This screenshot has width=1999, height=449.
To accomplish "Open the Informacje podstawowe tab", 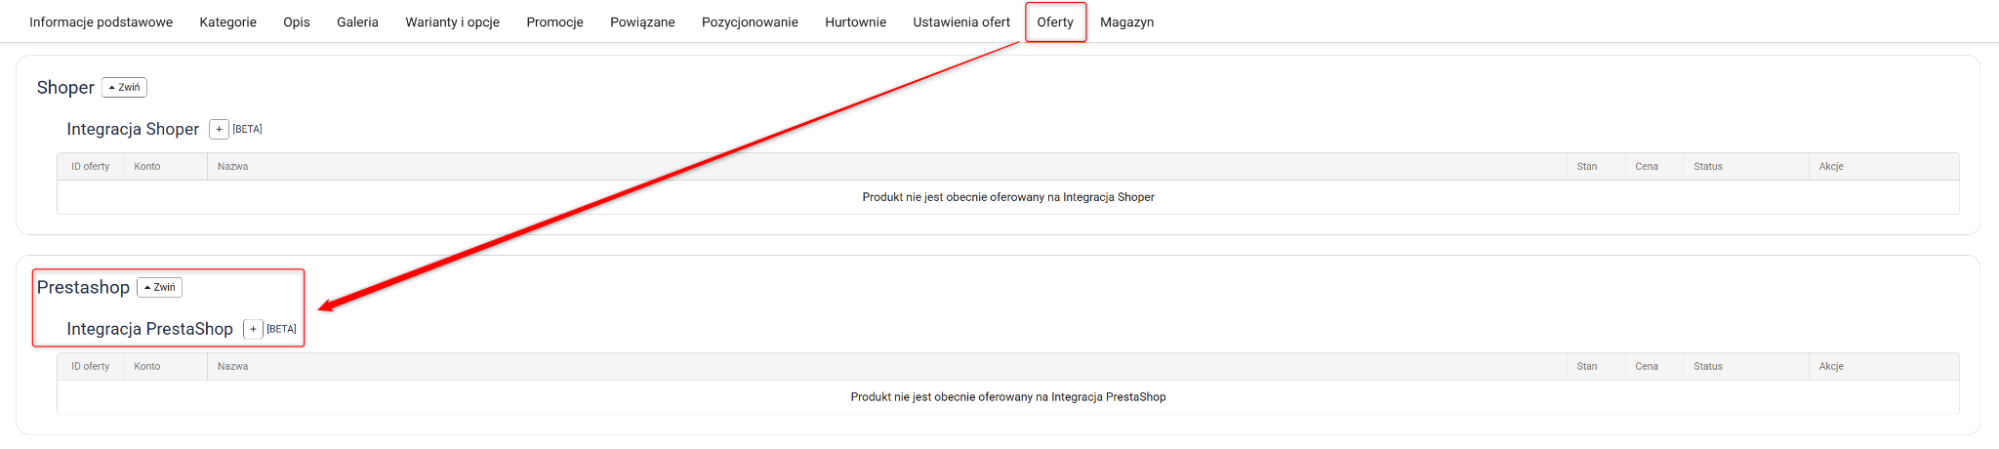I will [101, 22].
